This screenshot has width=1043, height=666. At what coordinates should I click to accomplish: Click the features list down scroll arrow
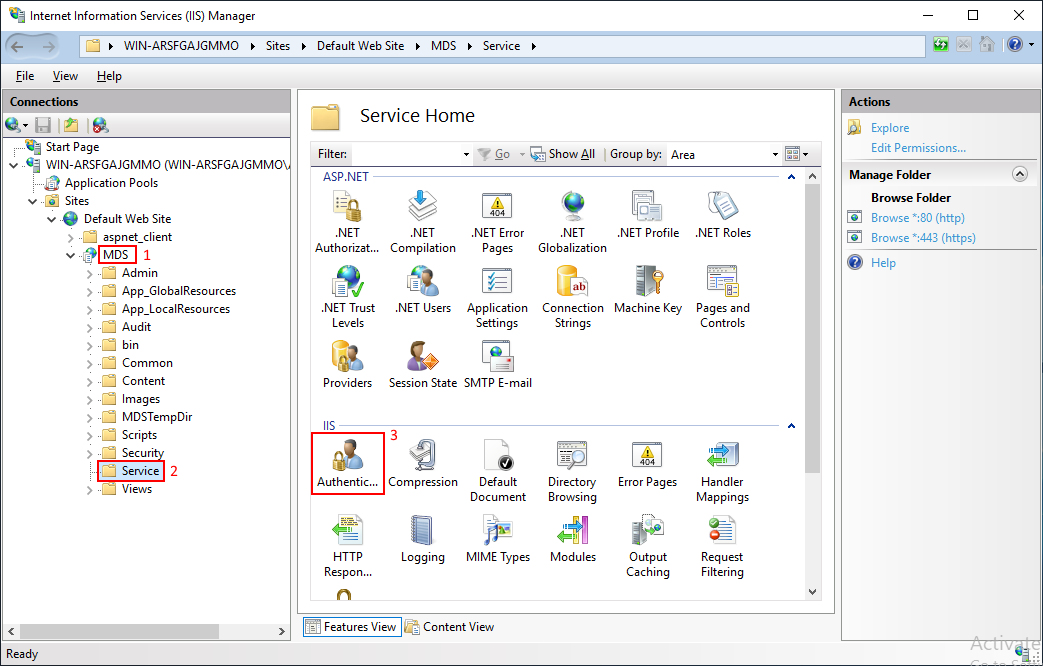[x=812, y=591]
